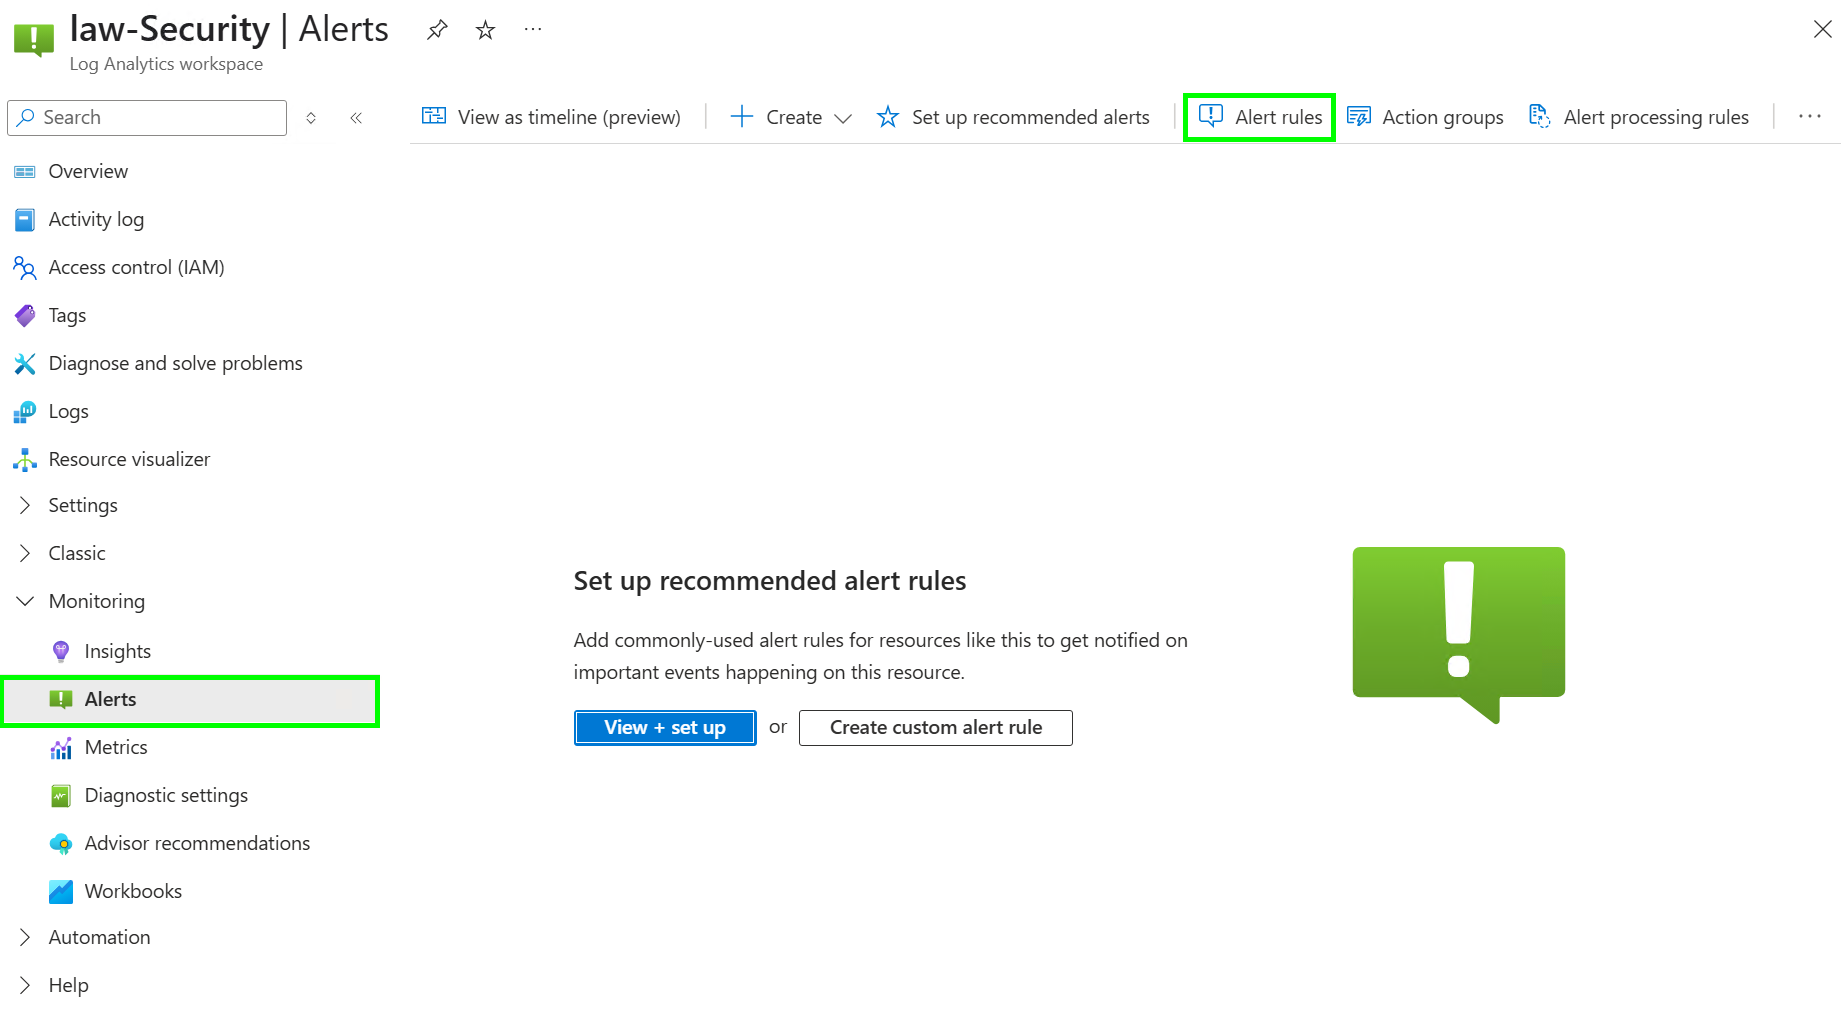Click the Diagnostic settings icon
Screen dimensions: 1841x1016
pos(61,796)
